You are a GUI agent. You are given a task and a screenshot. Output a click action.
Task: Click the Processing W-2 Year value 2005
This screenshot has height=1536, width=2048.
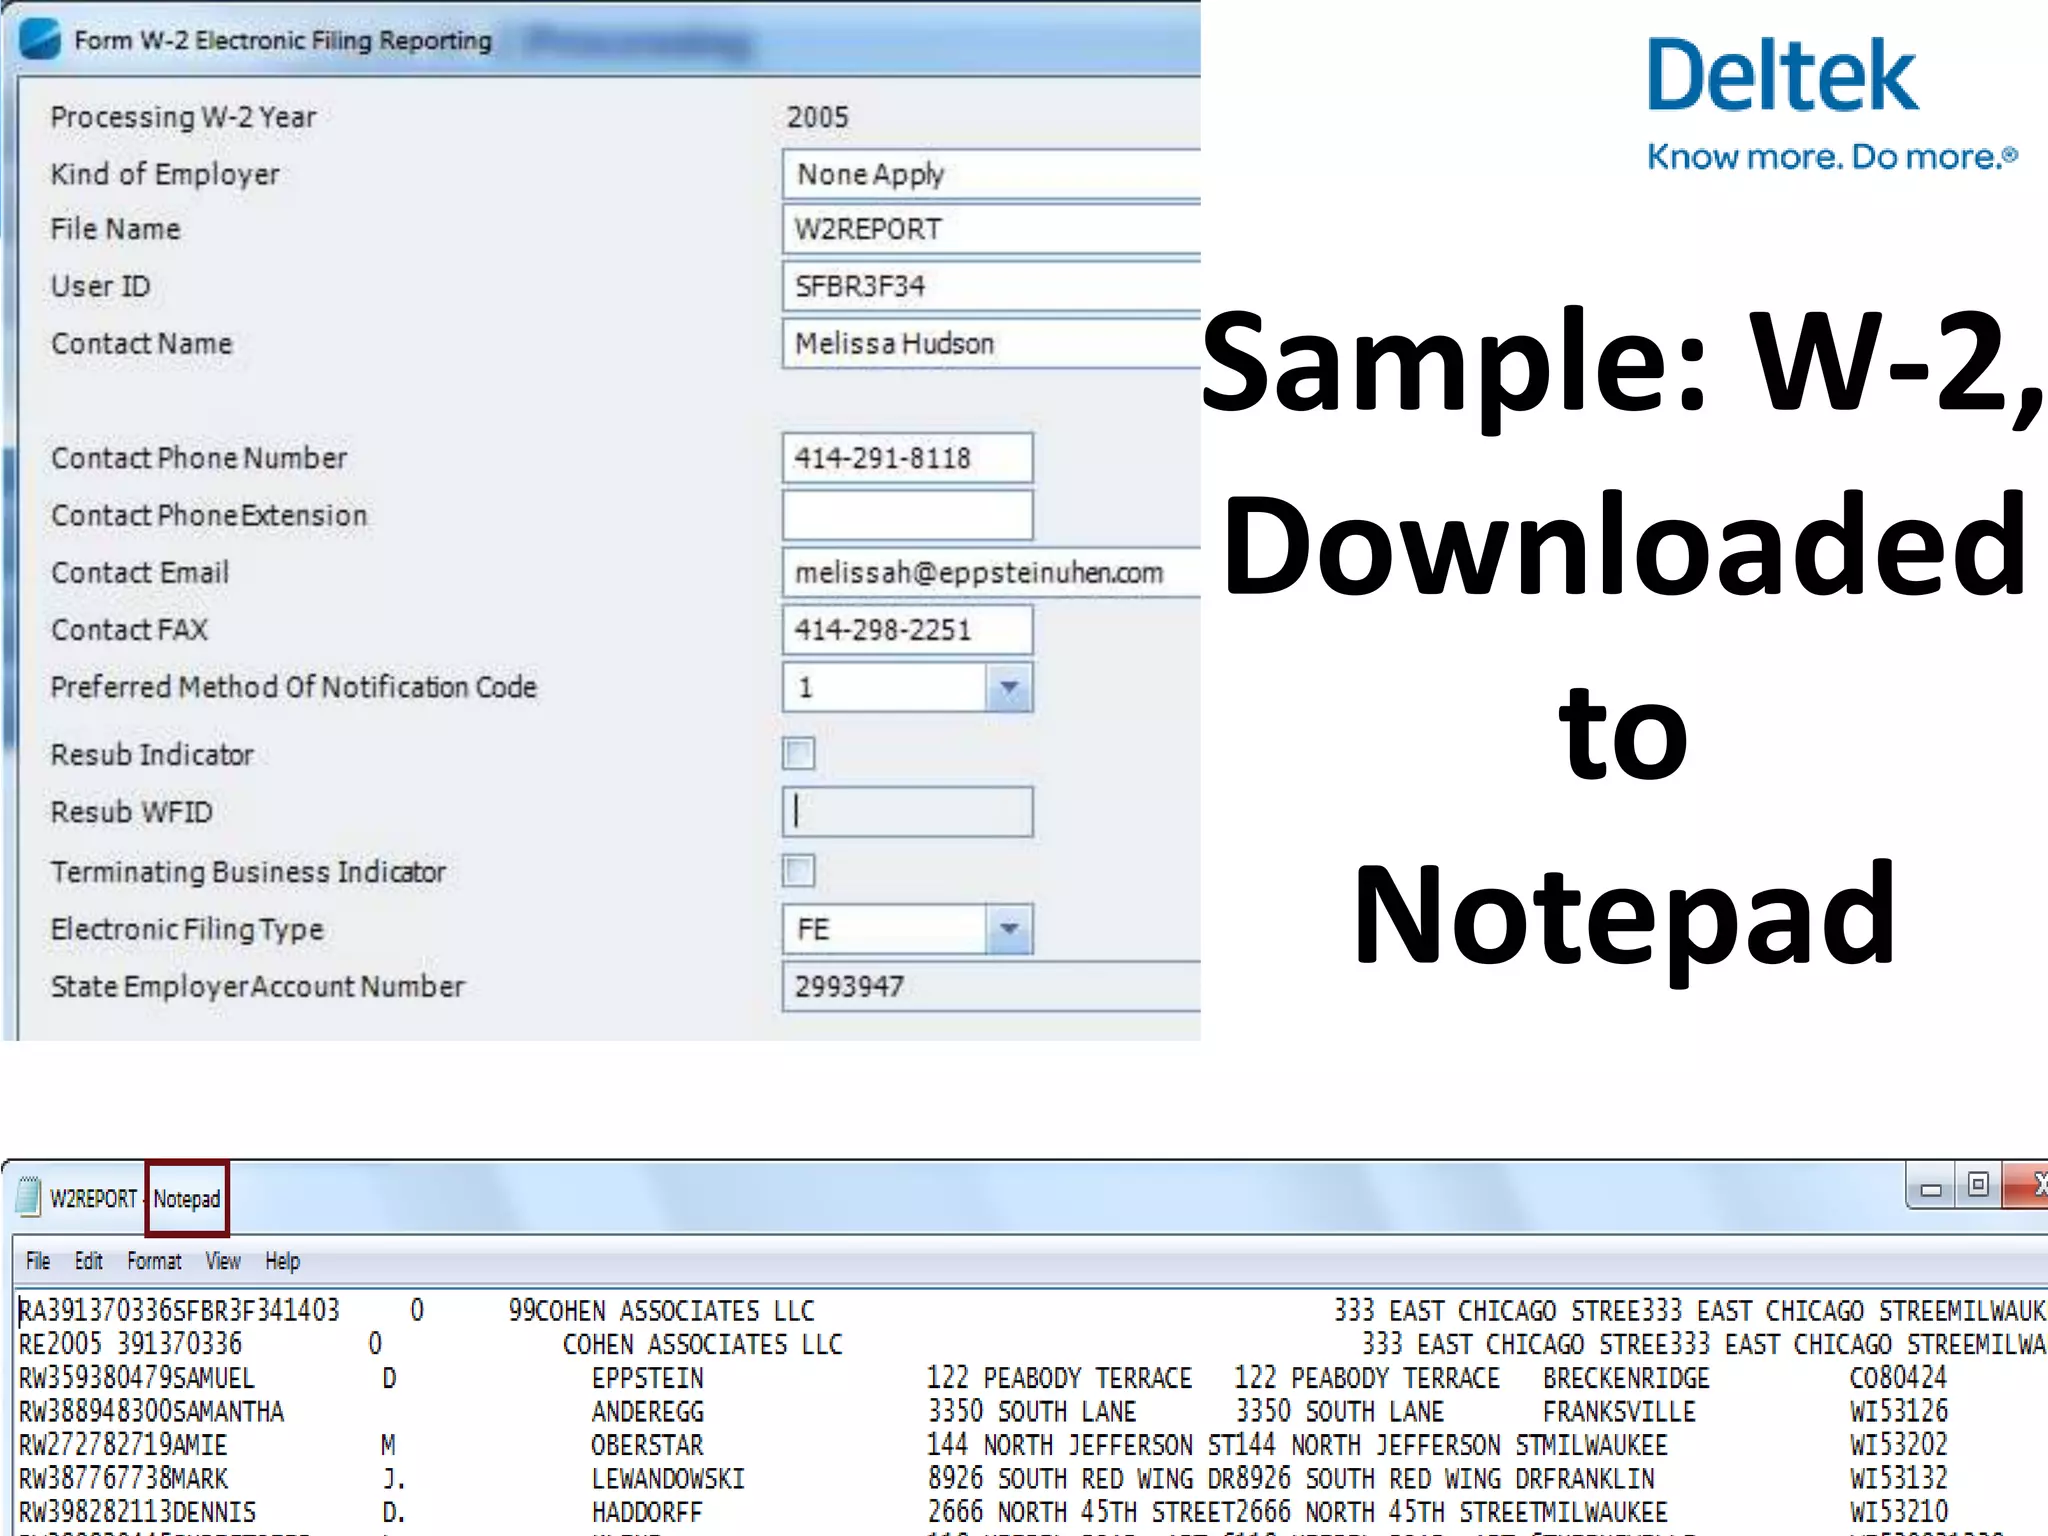click(817, 117)
